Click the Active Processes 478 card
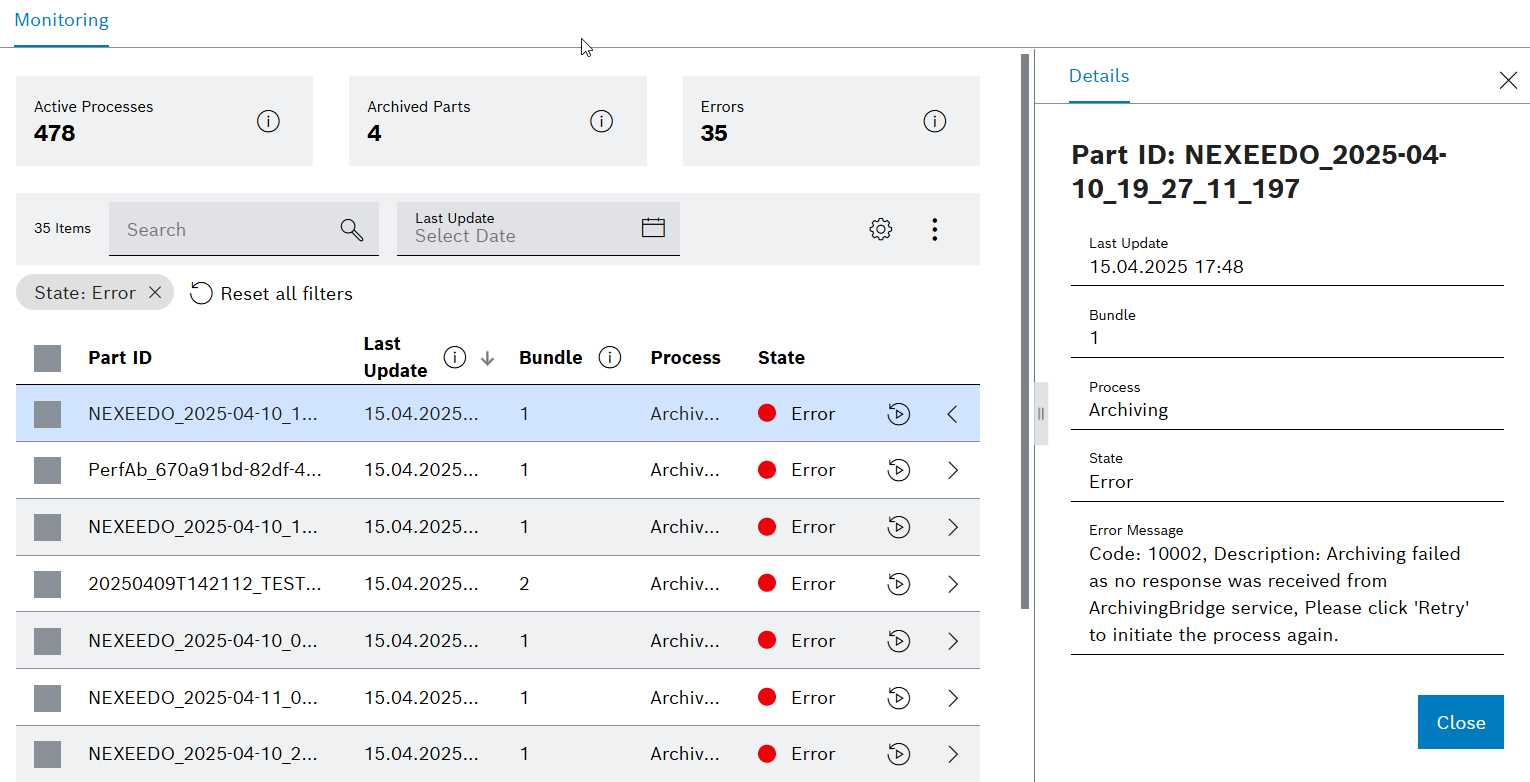 pos(164,121)
